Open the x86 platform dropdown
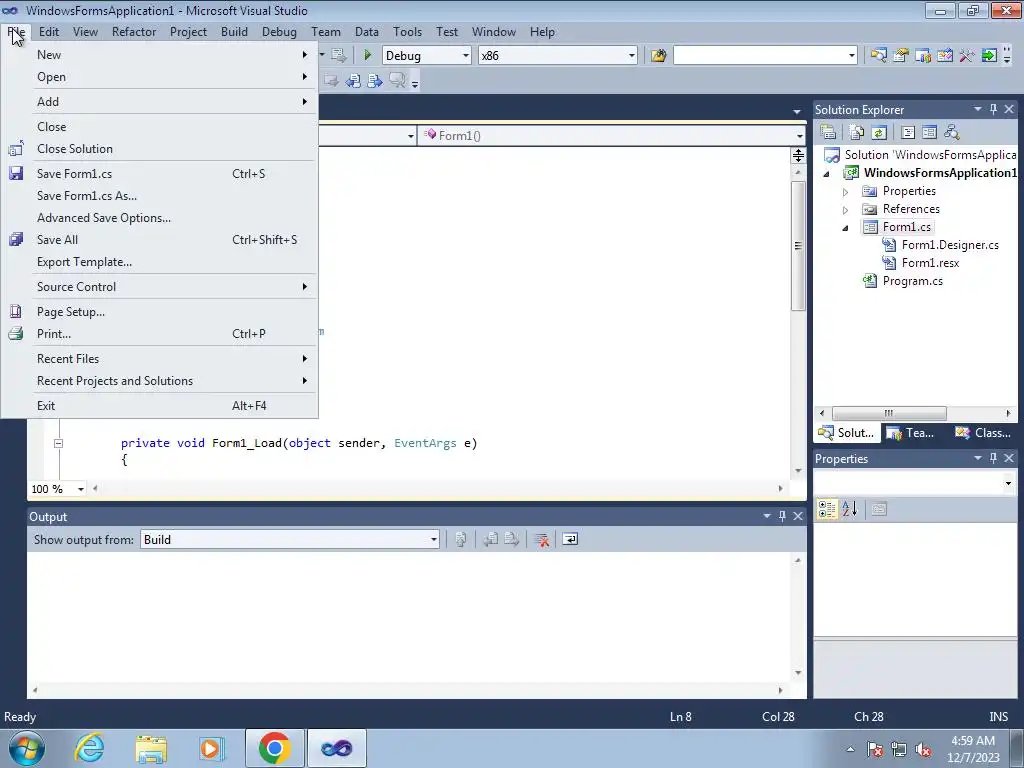1024x768 pixels. click(632, 56)
